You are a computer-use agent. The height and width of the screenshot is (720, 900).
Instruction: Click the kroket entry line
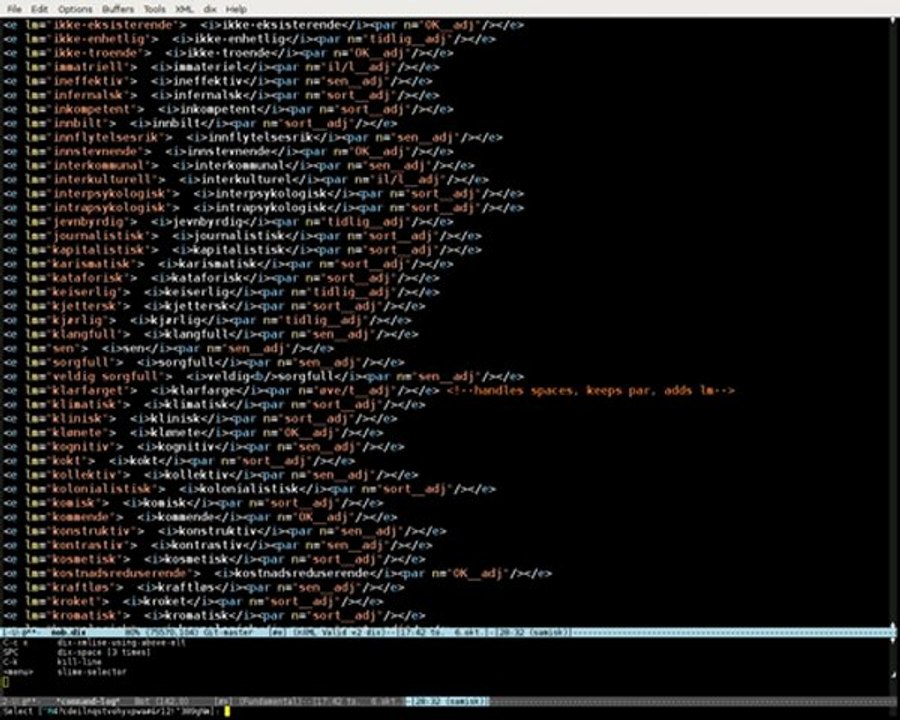click(193, 602)
